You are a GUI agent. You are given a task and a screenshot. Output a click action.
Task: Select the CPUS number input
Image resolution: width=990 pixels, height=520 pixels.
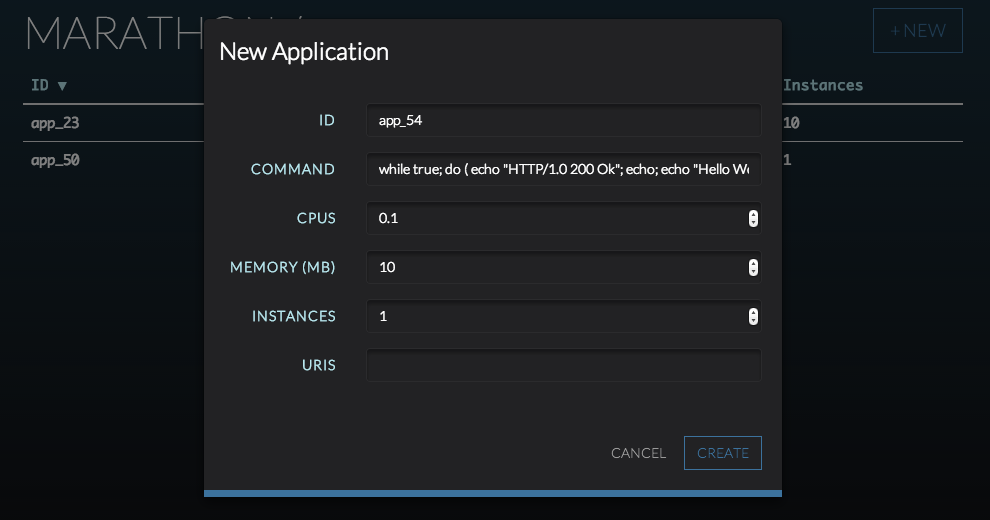(555, 218)
